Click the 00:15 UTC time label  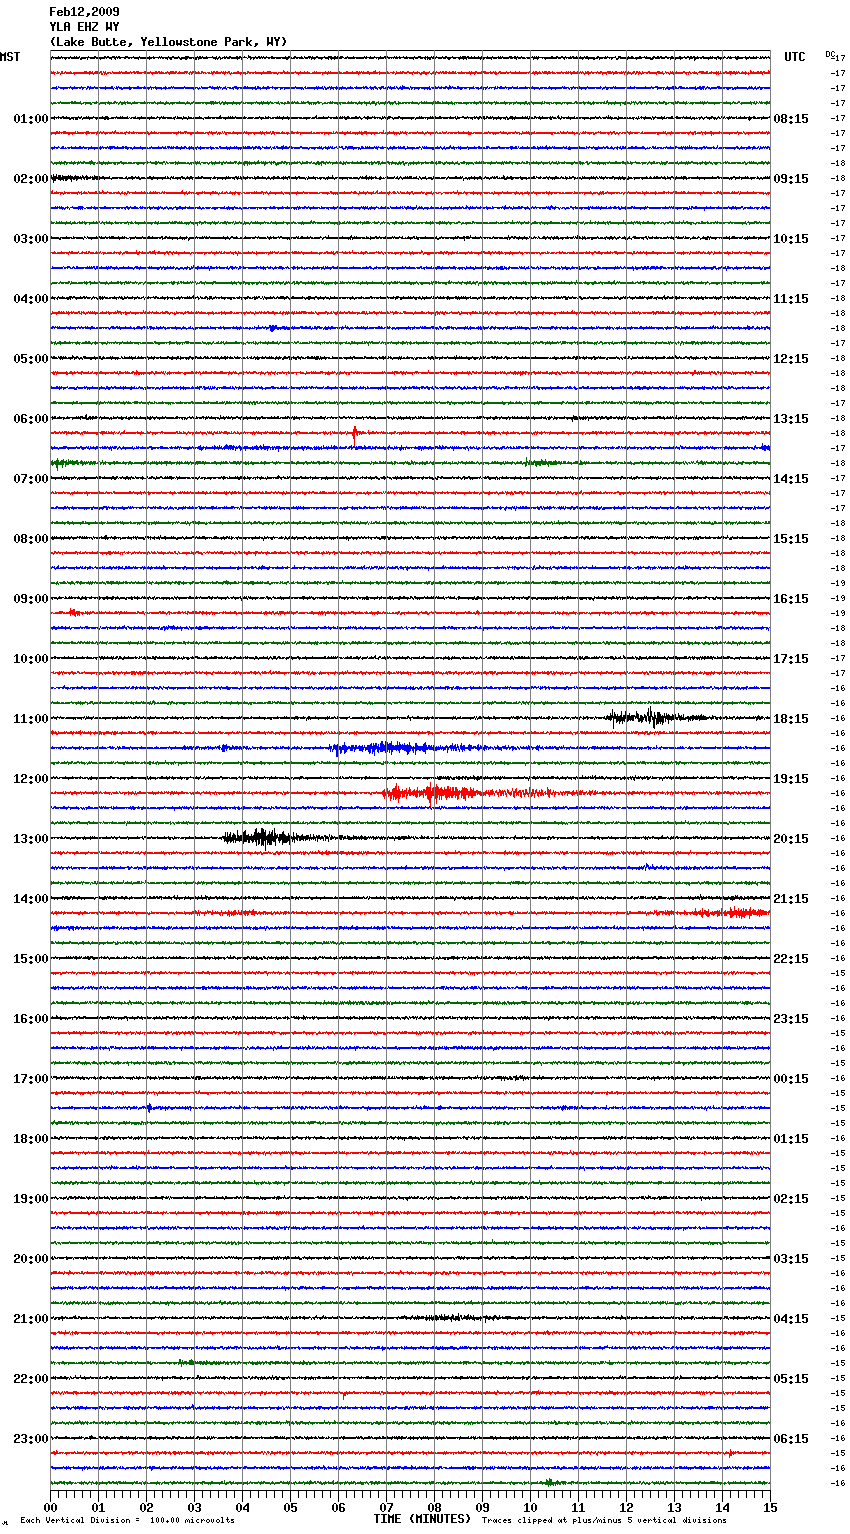pos(791,1079)
